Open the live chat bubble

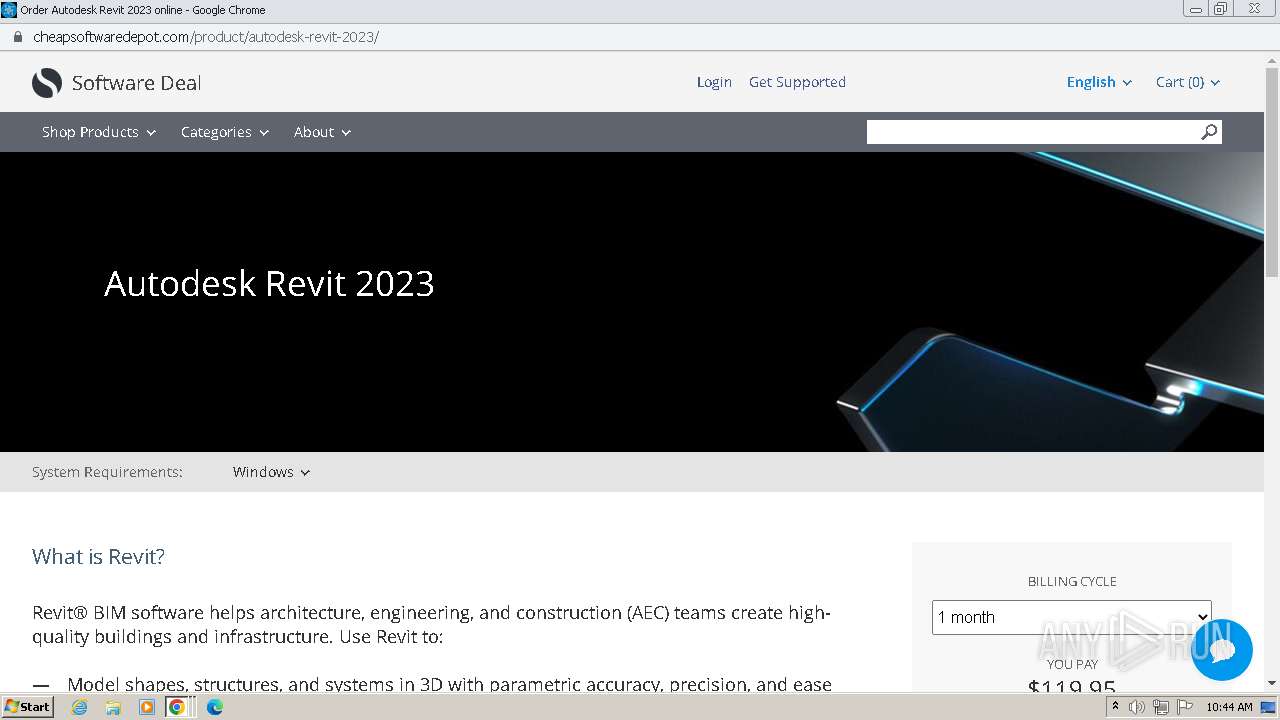tap(1222, 650)
